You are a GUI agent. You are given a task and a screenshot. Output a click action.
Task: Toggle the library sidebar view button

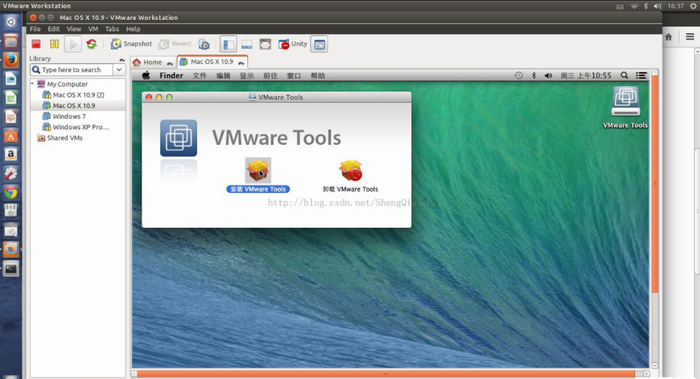pos(228,44)
